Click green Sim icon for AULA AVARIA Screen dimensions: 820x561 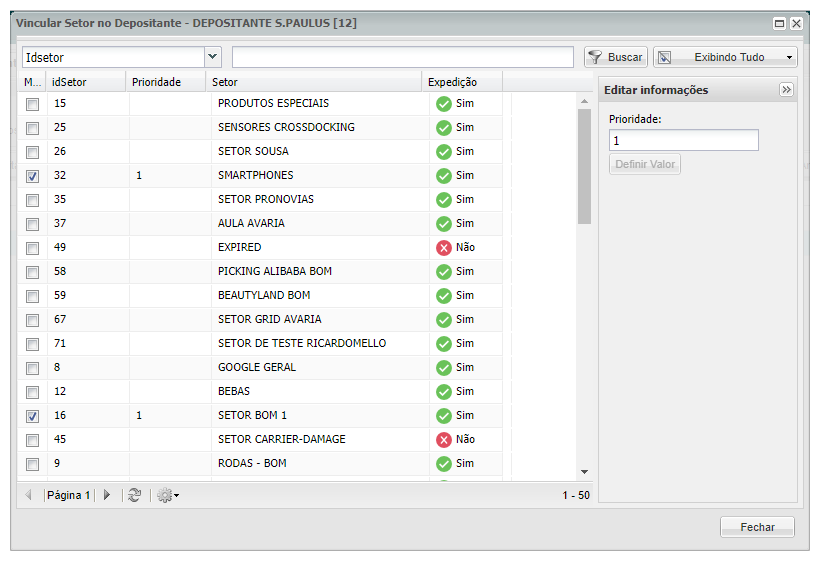click(444, 224)
